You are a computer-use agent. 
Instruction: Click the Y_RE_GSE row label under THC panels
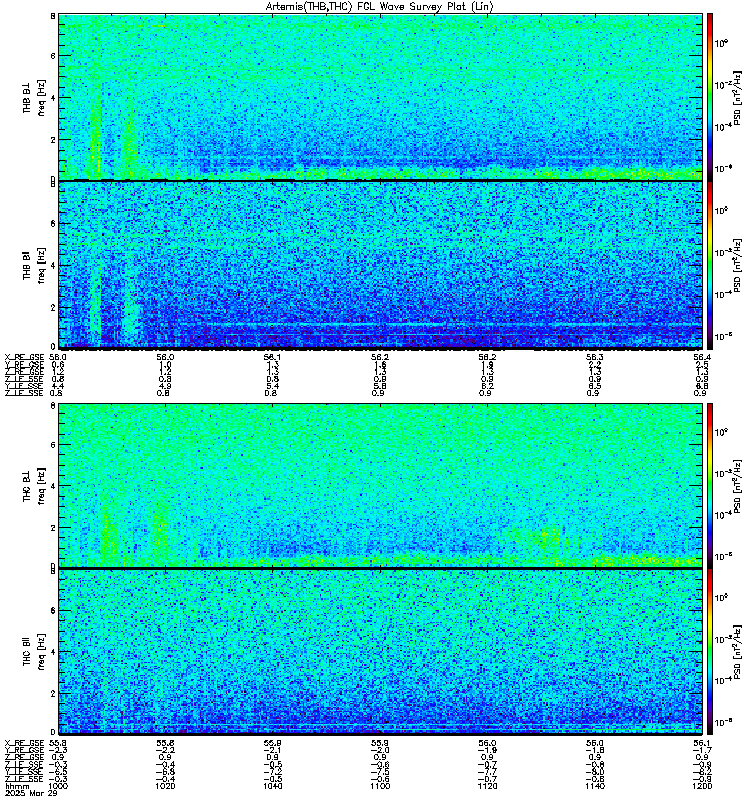[24, 750]
